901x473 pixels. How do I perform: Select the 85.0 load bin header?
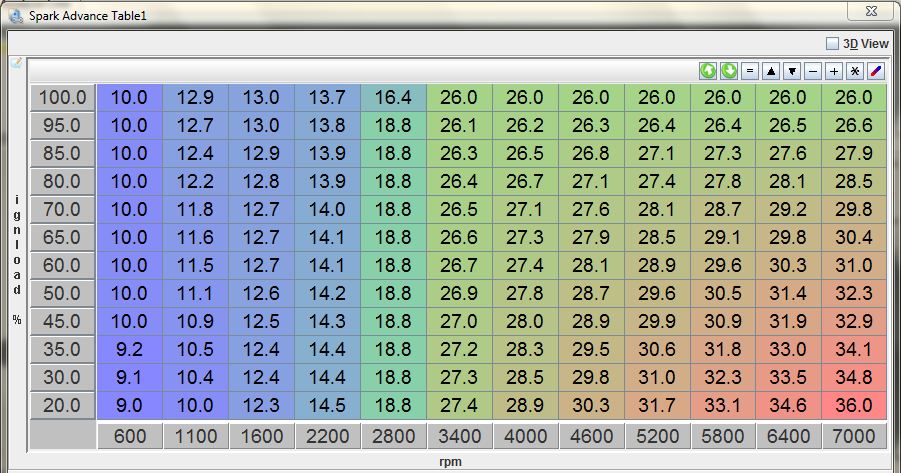tap(62, 153)
